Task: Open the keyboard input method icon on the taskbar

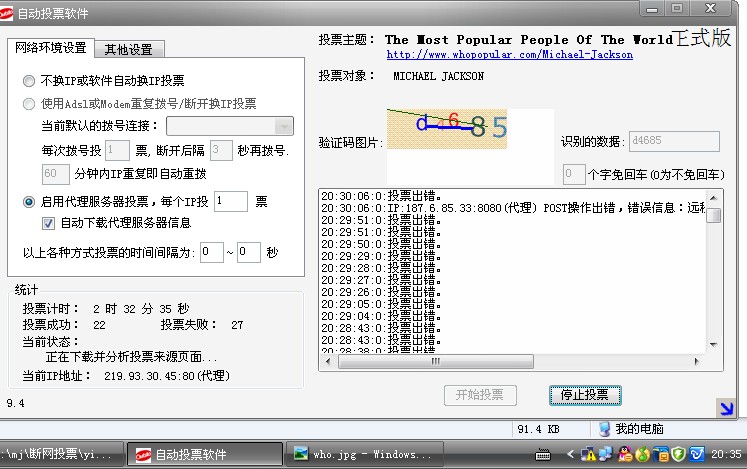Action: point(543,455)
